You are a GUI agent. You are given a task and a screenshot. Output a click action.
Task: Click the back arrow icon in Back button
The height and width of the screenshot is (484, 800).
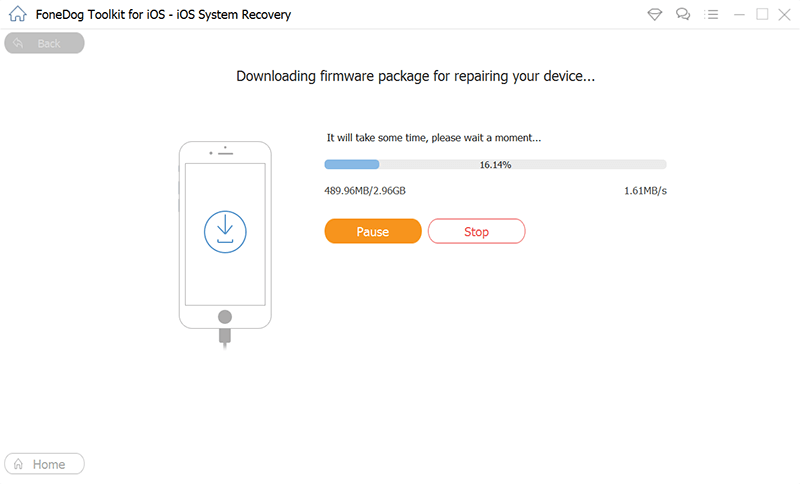pos(19,43)
